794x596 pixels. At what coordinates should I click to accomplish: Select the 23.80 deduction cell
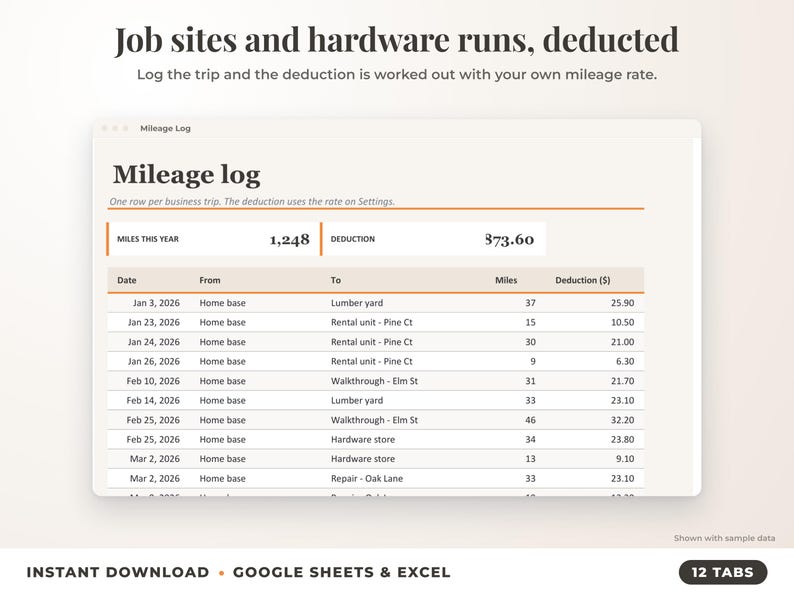tap(622, 439)
